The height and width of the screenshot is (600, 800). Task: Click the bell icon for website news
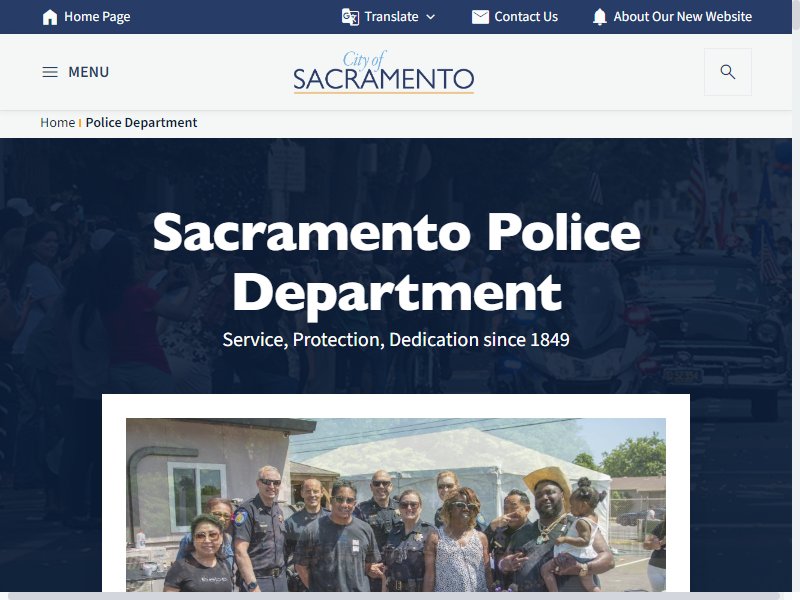coord(600,17)
